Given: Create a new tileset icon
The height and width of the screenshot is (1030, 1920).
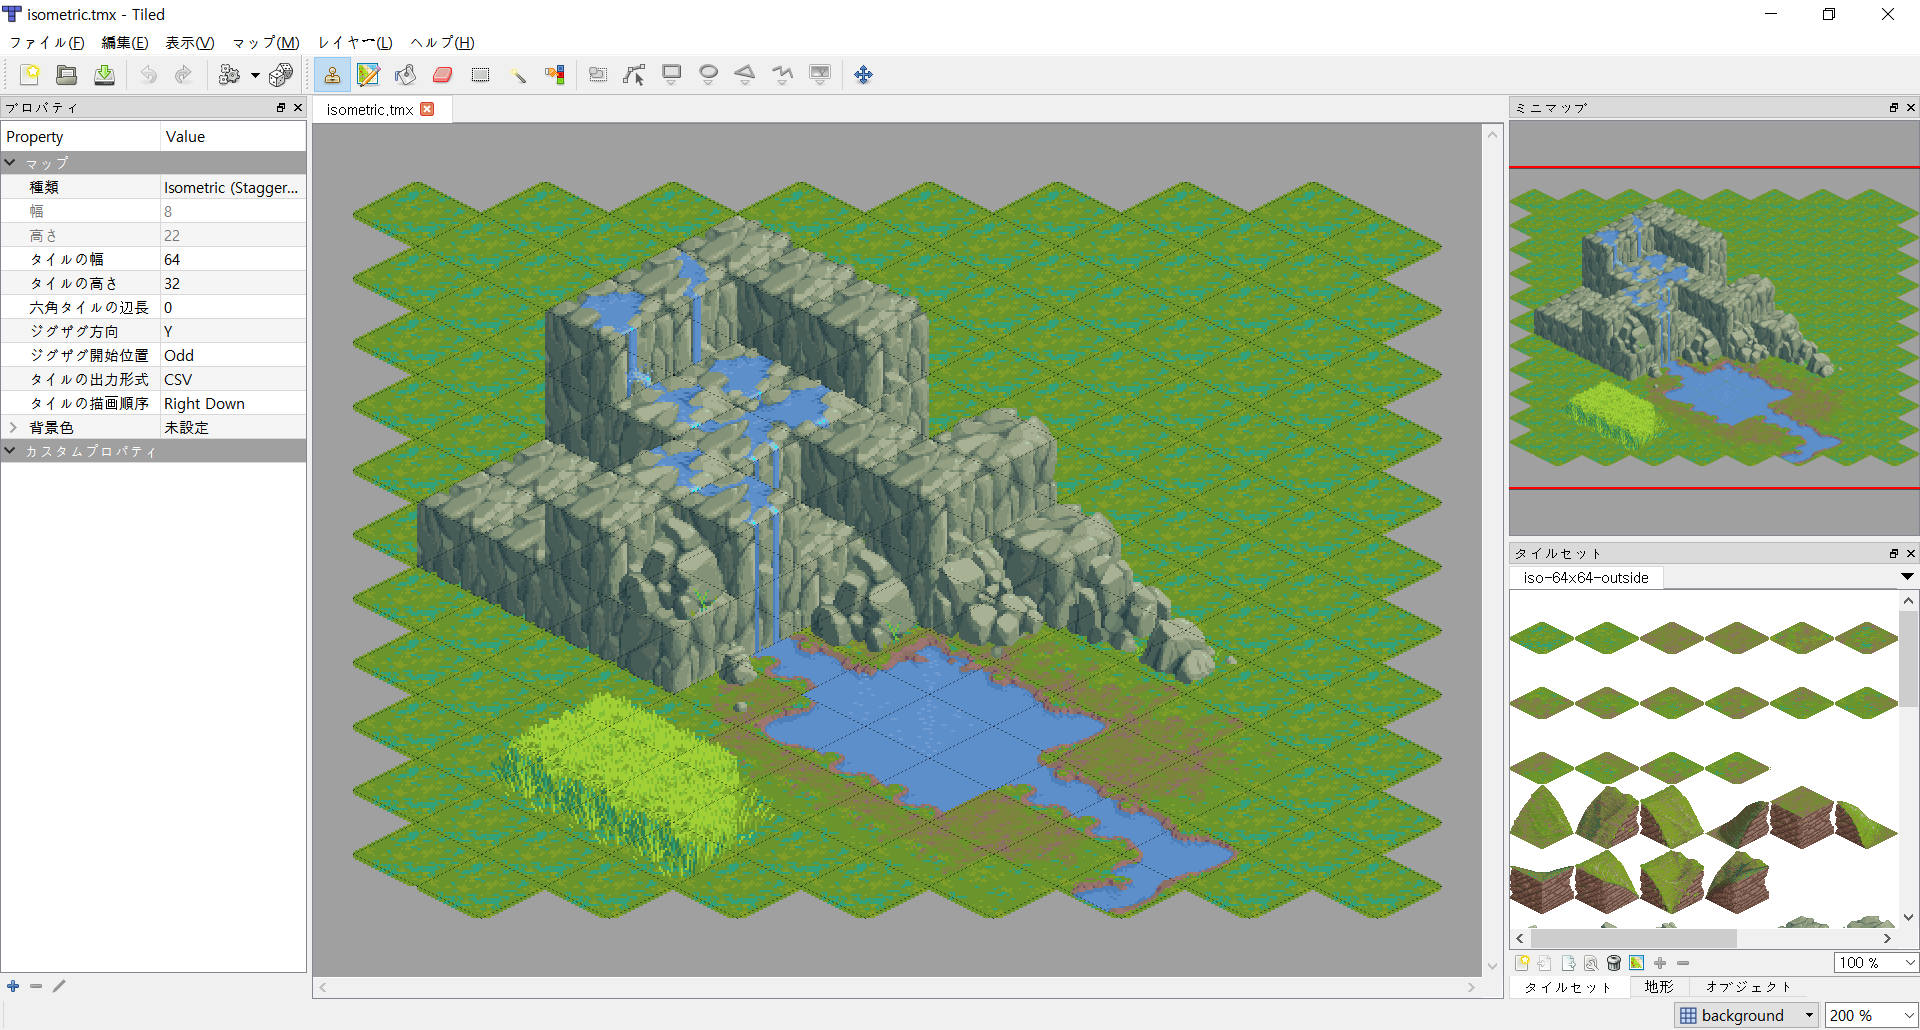Looking at the screenshot, I should (1522, 963).
